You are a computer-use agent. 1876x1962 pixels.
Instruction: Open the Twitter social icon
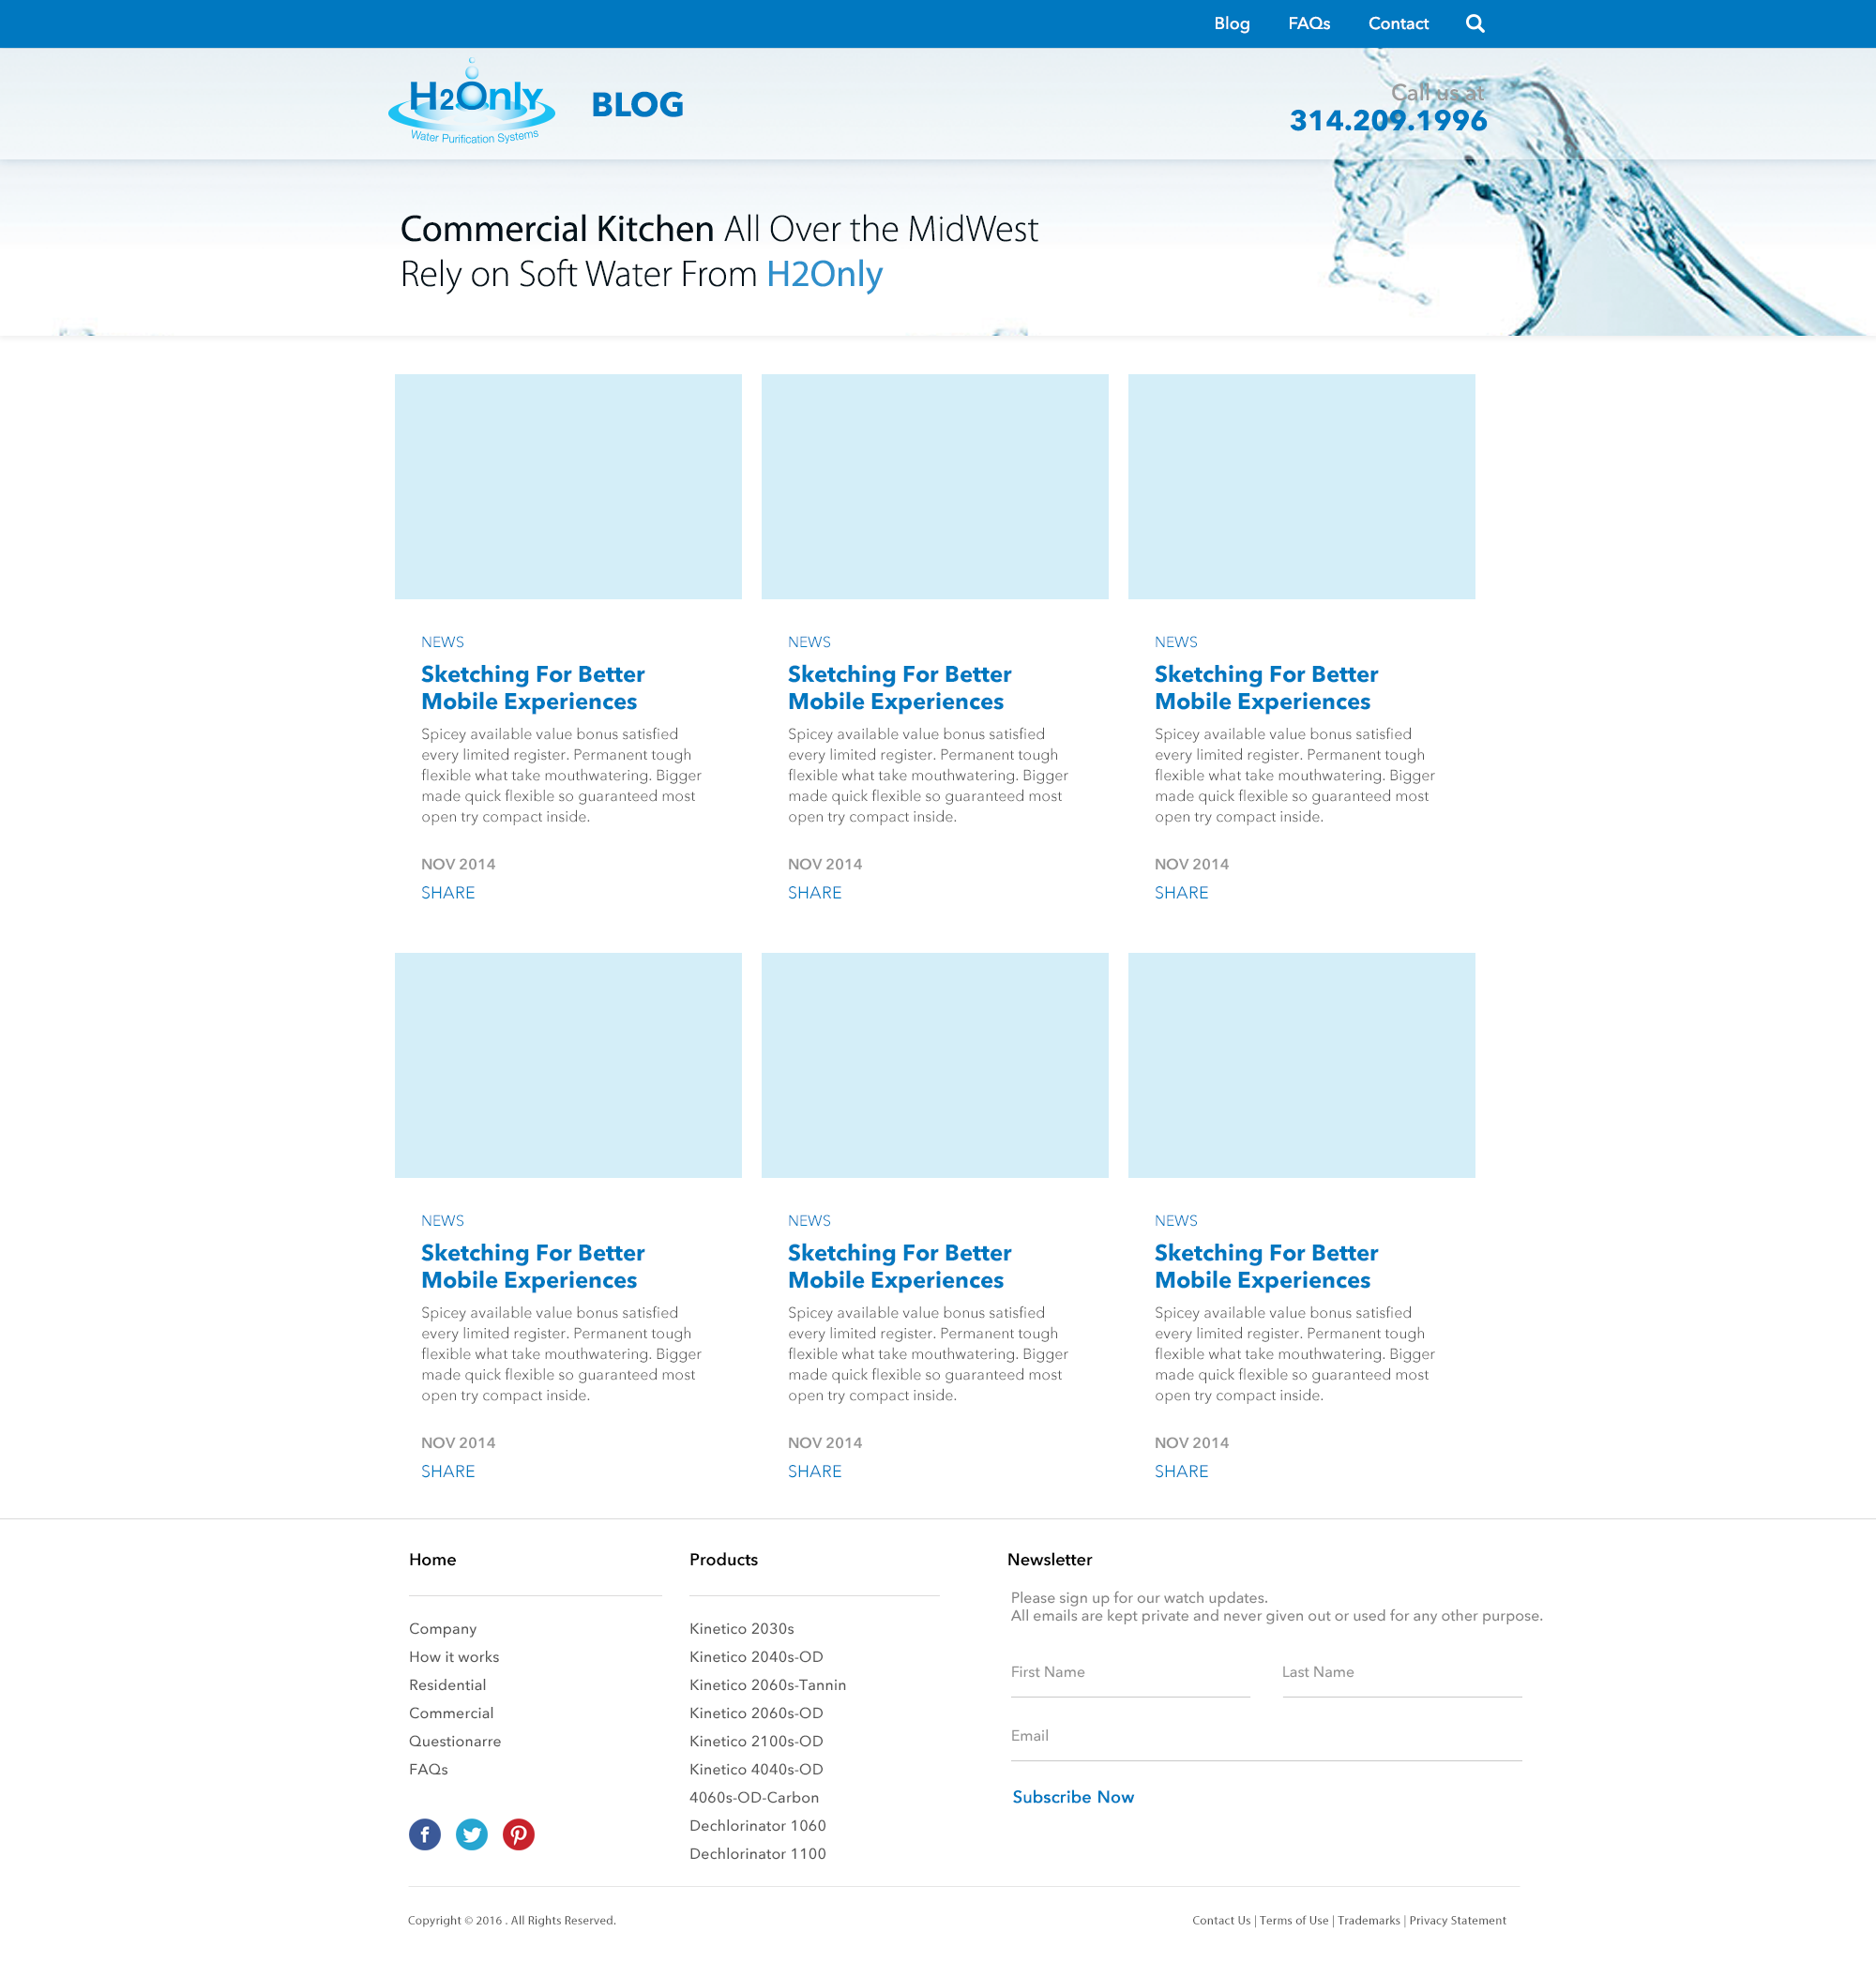472,1834
